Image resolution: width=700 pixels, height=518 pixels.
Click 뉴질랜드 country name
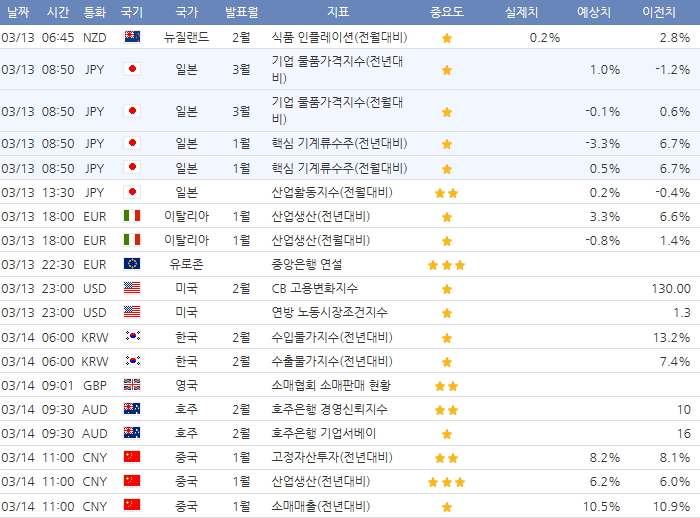(x=186, y=37)
